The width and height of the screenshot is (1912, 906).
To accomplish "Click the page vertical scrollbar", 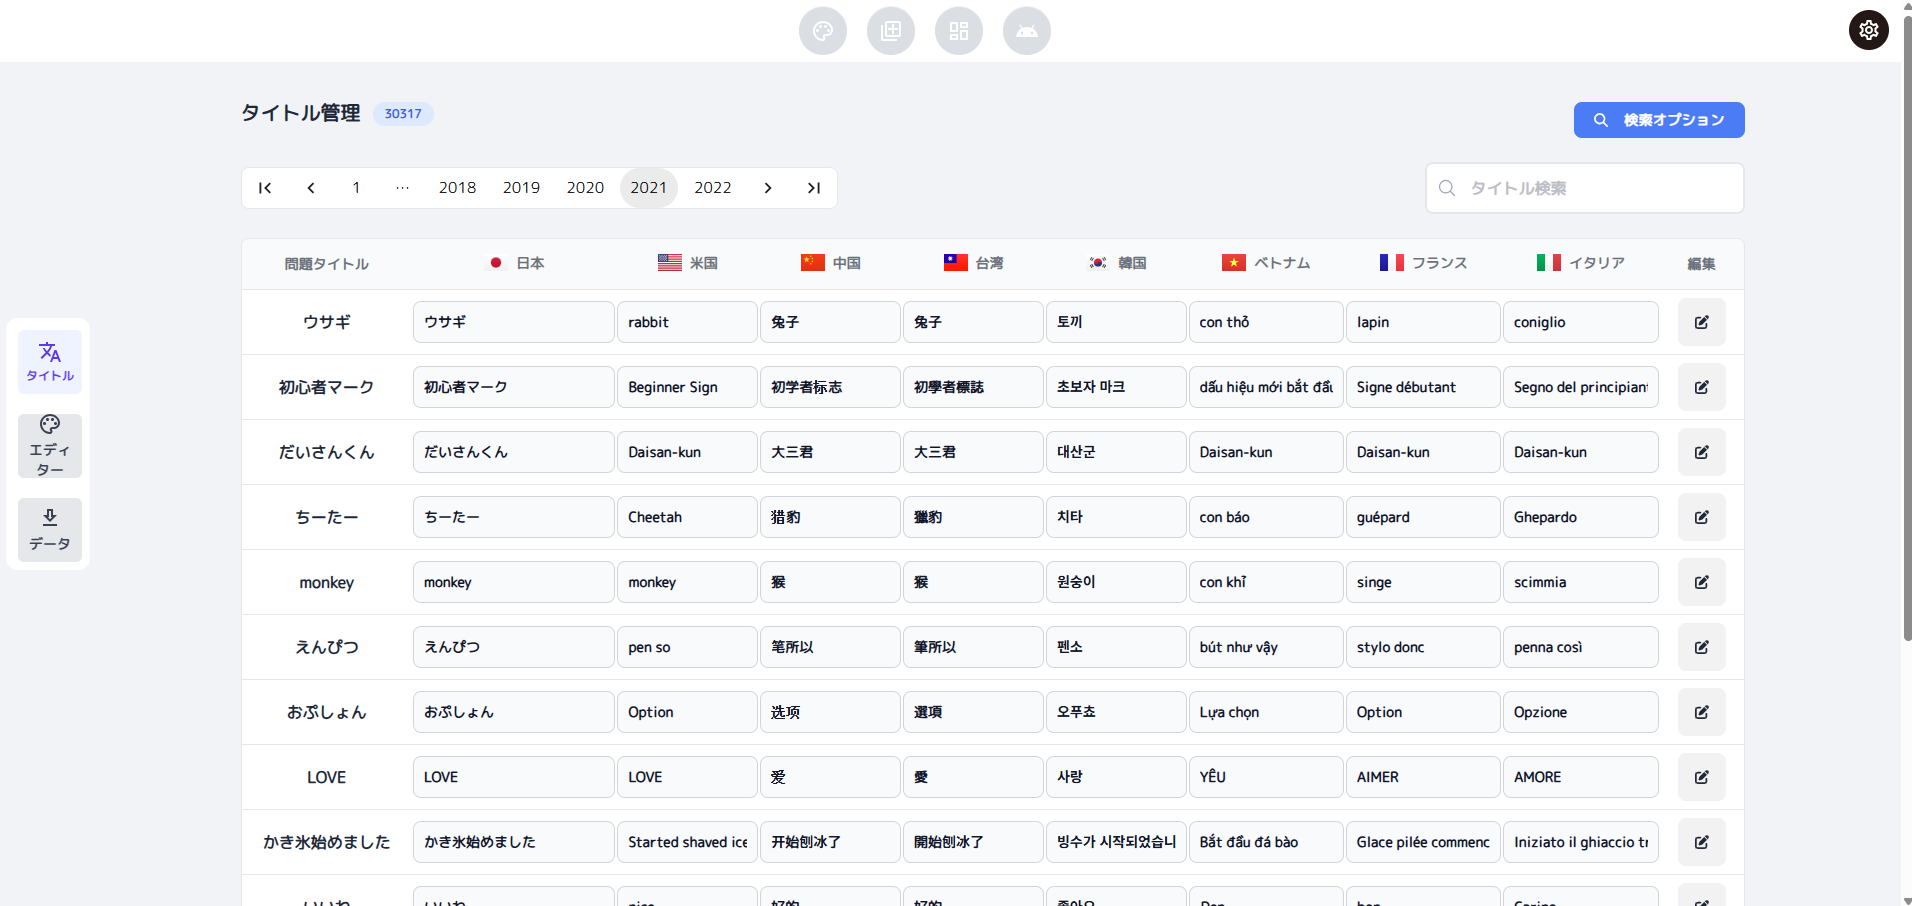I will (1907, 330).
